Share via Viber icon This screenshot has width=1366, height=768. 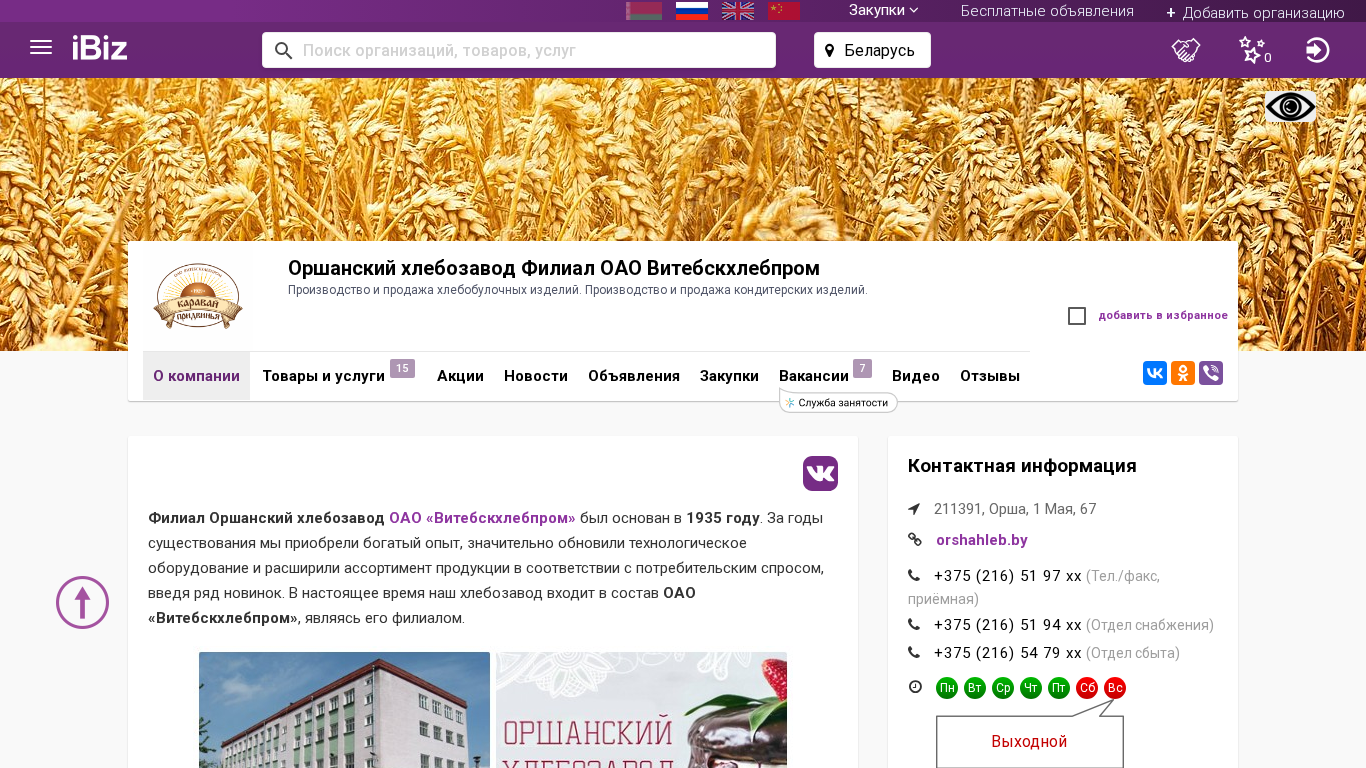point(1211,374)
